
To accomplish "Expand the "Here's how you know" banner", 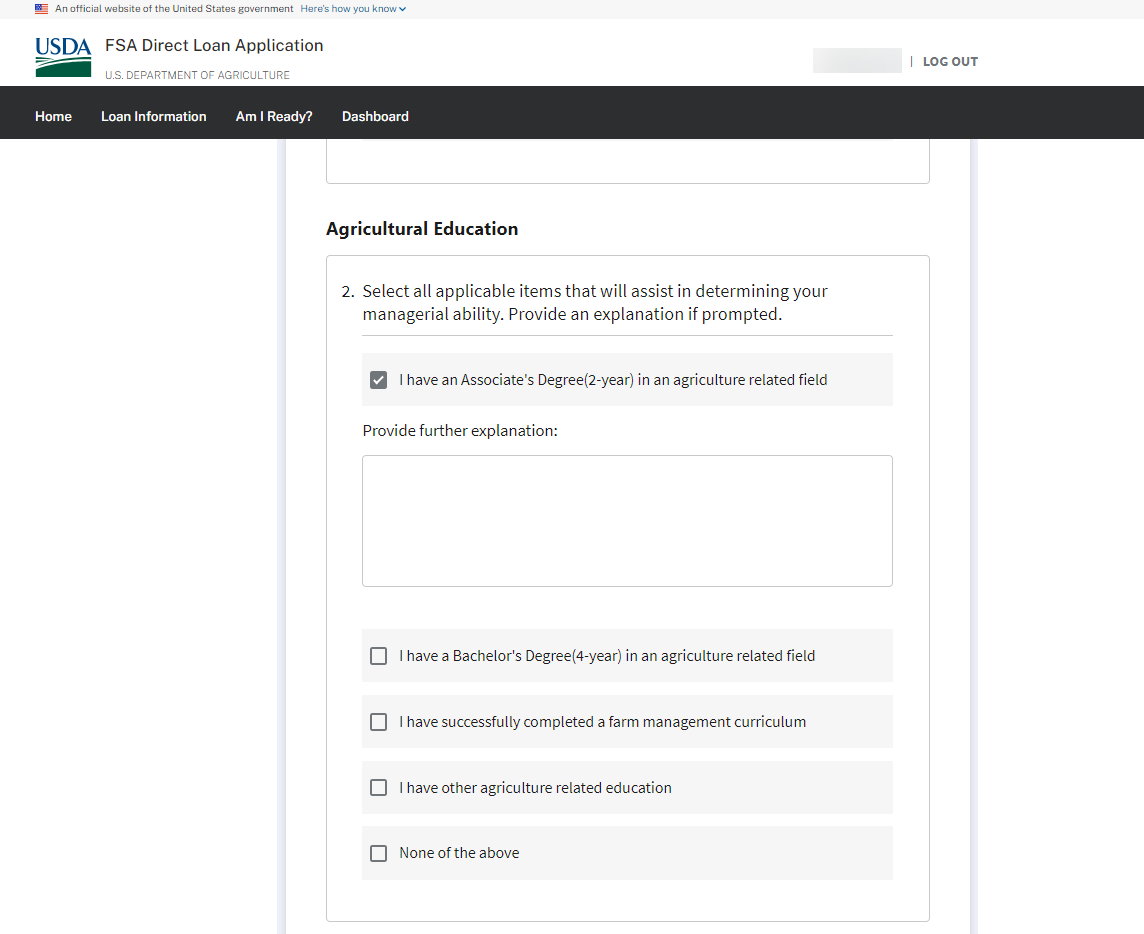I will coord(353,9).
